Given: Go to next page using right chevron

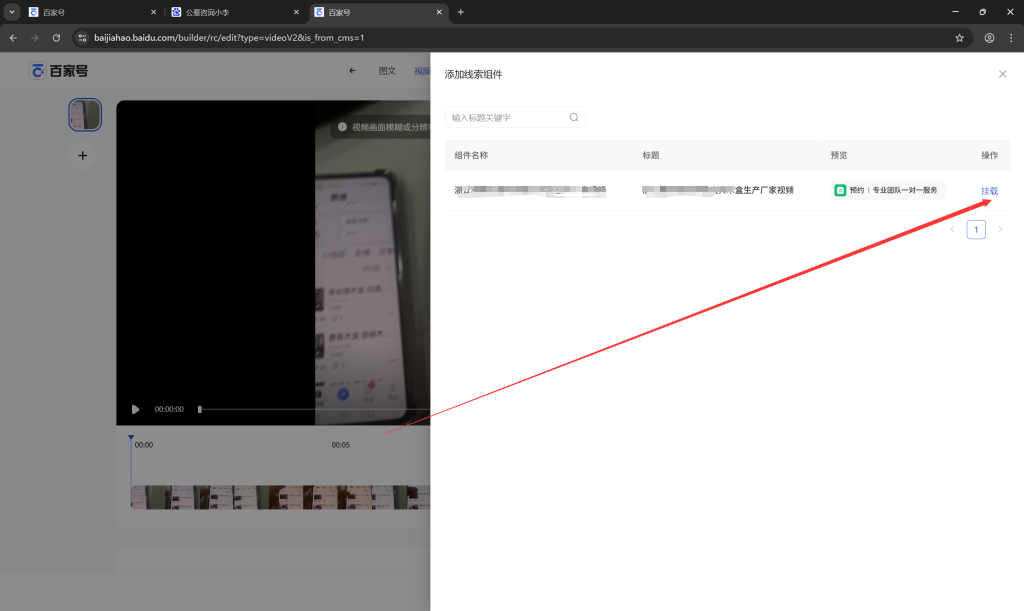Looking at the screenshot, I should coord(1000,230).
